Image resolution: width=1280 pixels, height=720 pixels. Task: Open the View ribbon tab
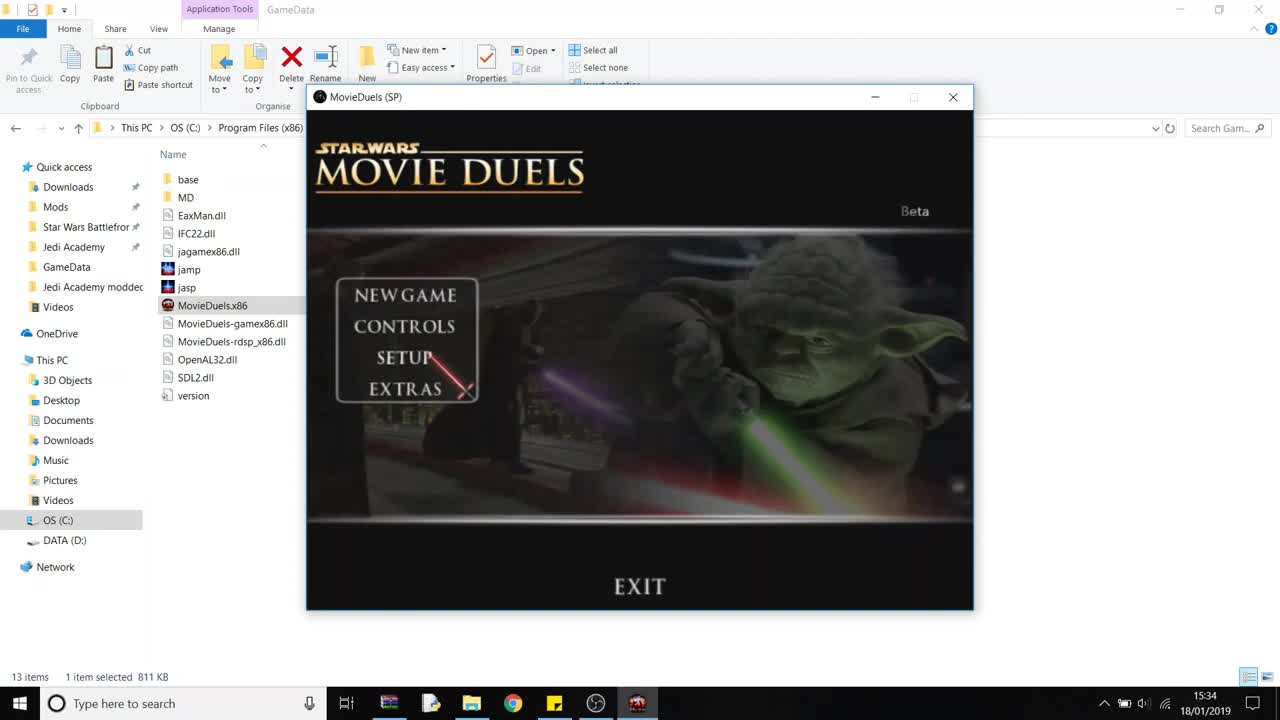(x=159, y=29)
